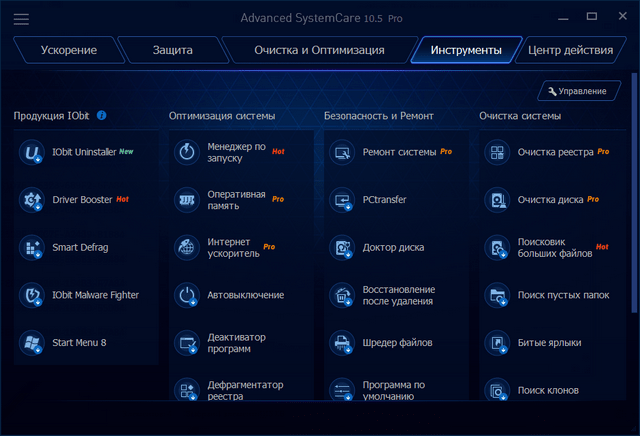640x436 pixels.
Task: Click the IObit Malware Fighter icon
Action: (33, 295)
